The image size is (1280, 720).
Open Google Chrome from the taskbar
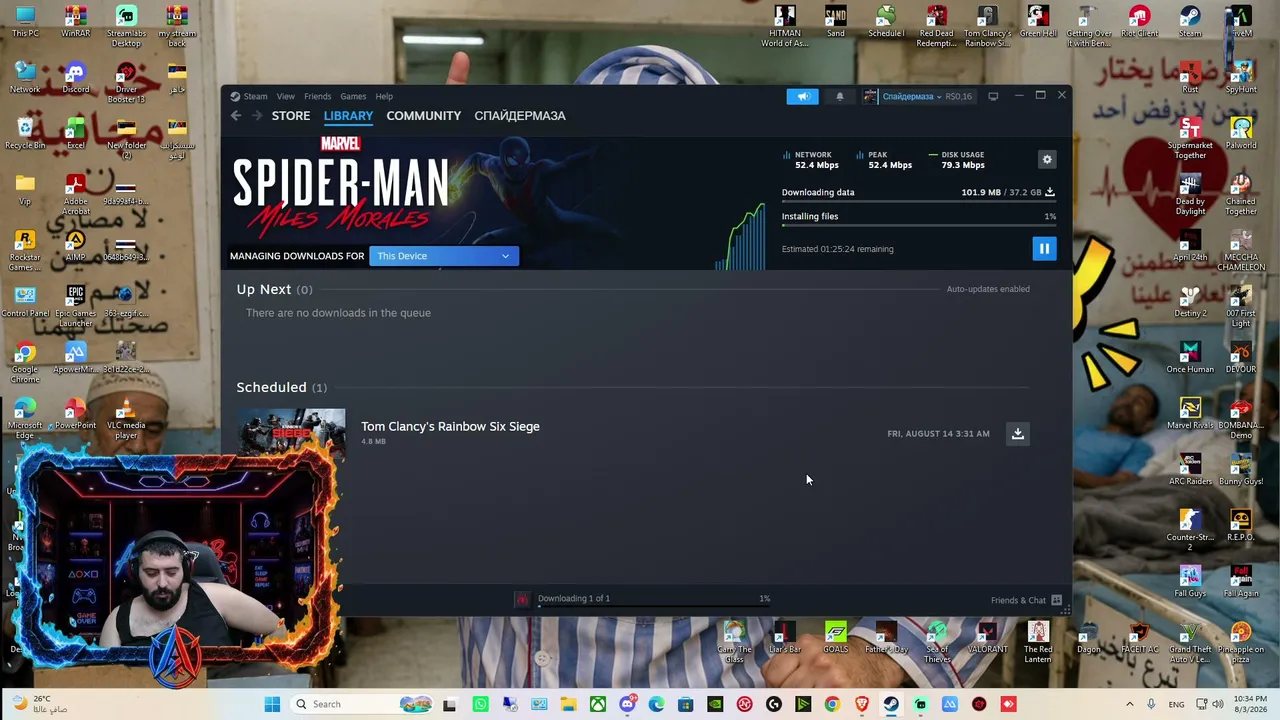832,704
